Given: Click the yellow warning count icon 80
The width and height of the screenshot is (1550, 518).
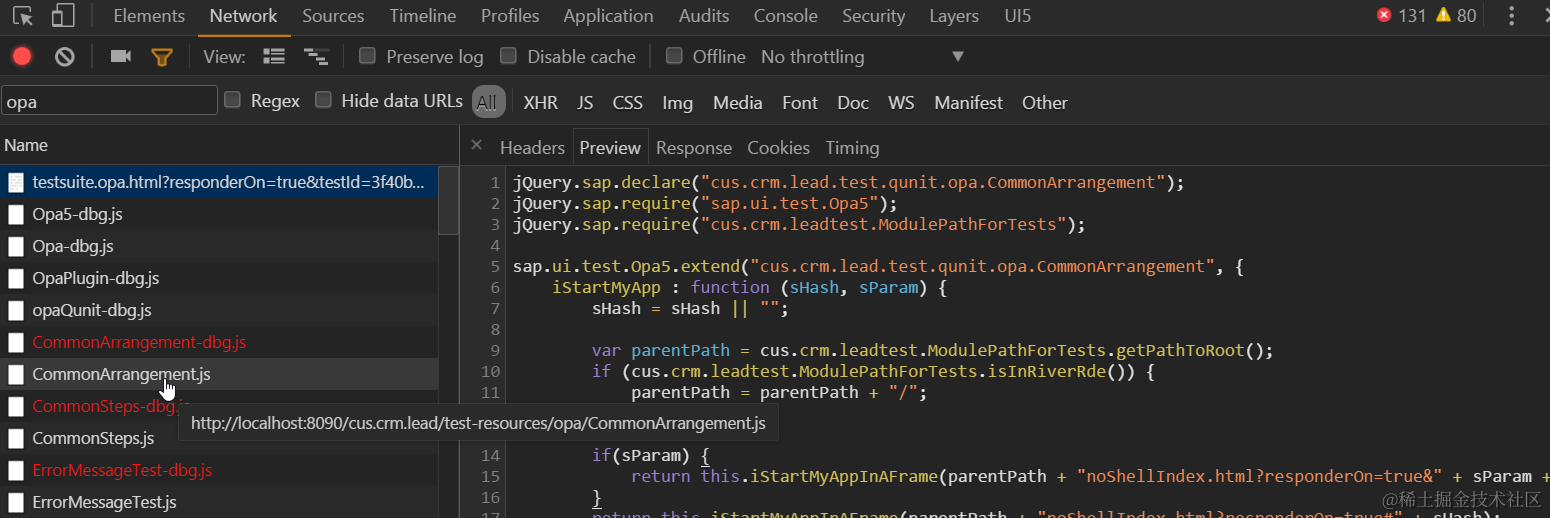Looking at the screenshot, I should (x=1443, y=15).
